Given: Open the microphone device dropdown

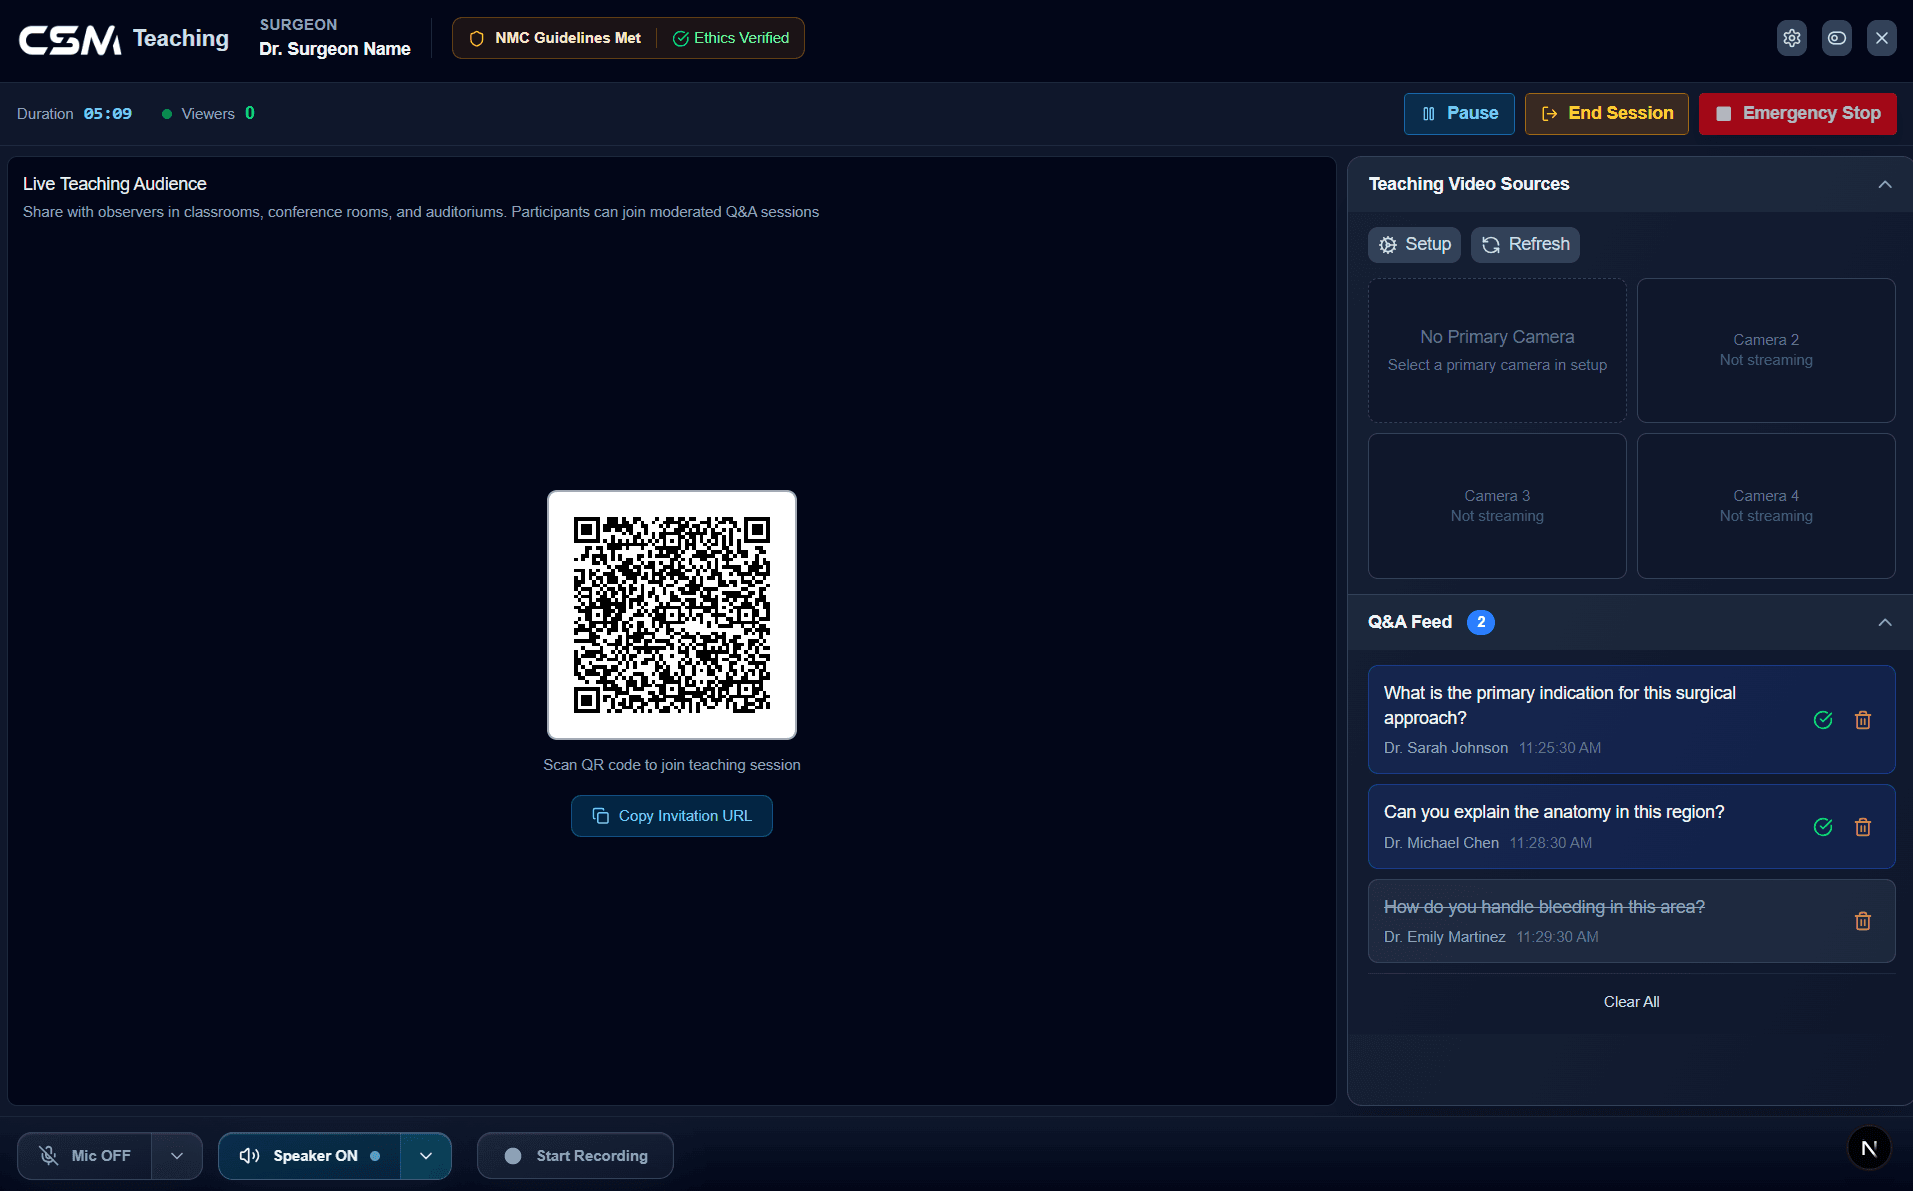Looking at the screenshot, I should point(177,1156).
